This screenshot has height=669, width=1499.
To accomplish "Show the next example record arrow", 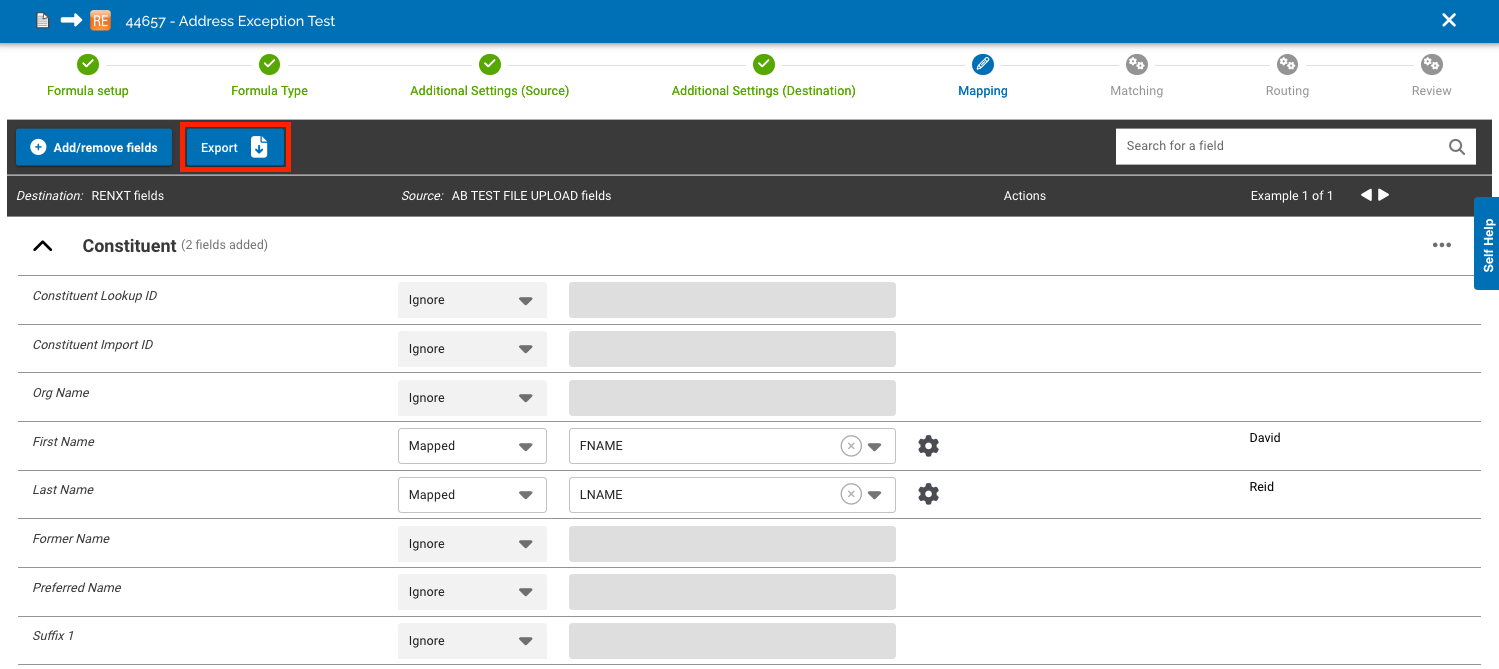I will 1384,195.
